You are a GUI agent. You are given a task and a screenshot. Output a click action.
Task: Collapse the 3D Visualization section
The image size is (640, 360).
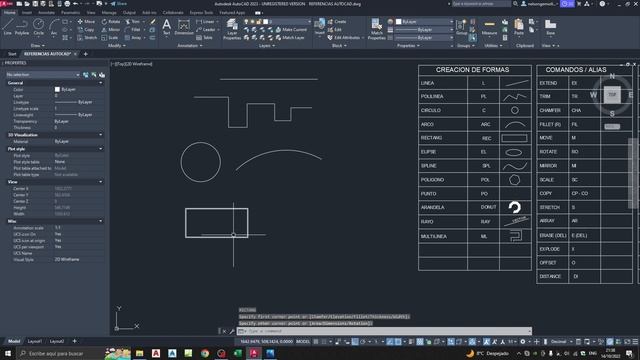[x=101, y=135]
